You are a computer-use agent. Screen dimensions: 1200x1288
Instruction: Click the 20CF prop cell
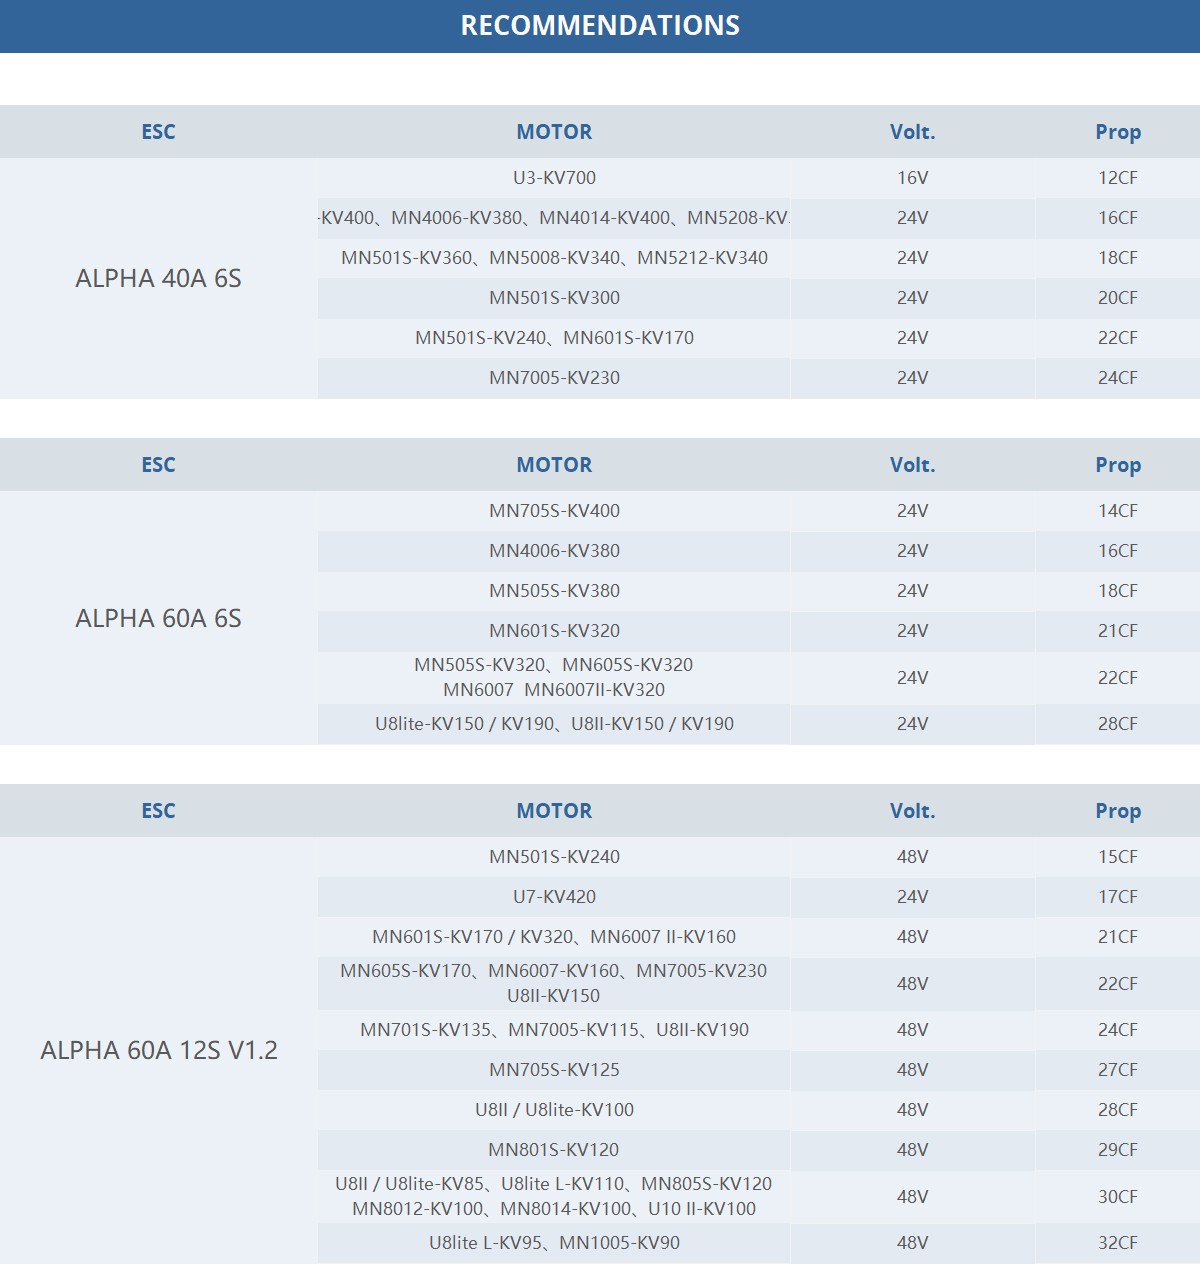1118,298
